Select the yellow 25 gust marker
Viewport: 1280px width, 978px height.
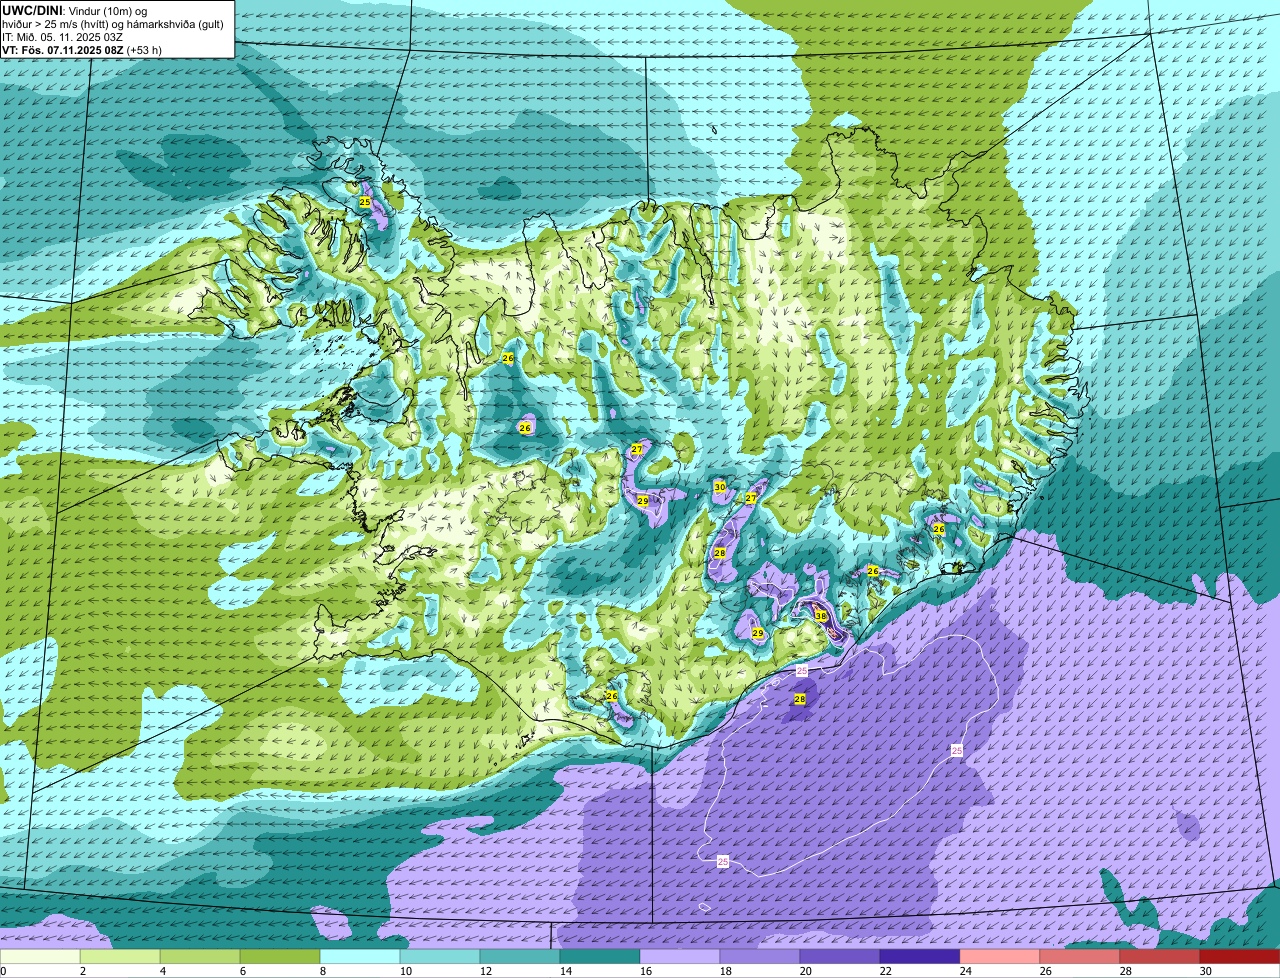pos(365,202)
